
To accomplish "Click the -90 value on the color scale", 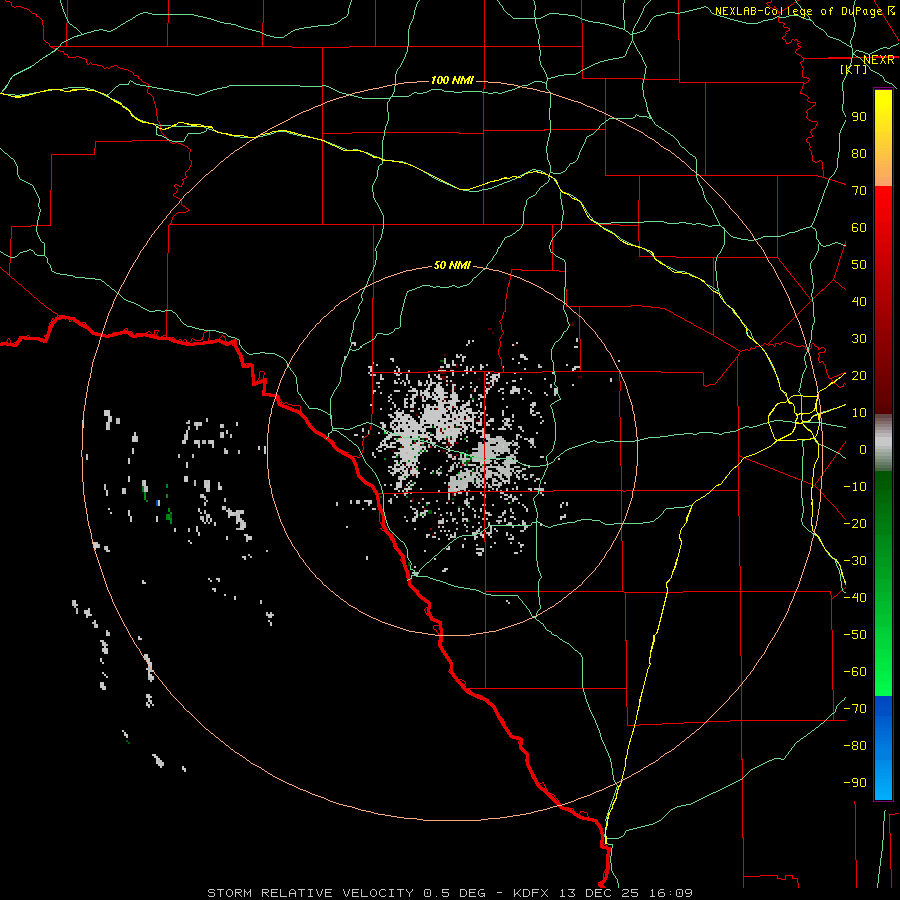I will pos(855,783).
